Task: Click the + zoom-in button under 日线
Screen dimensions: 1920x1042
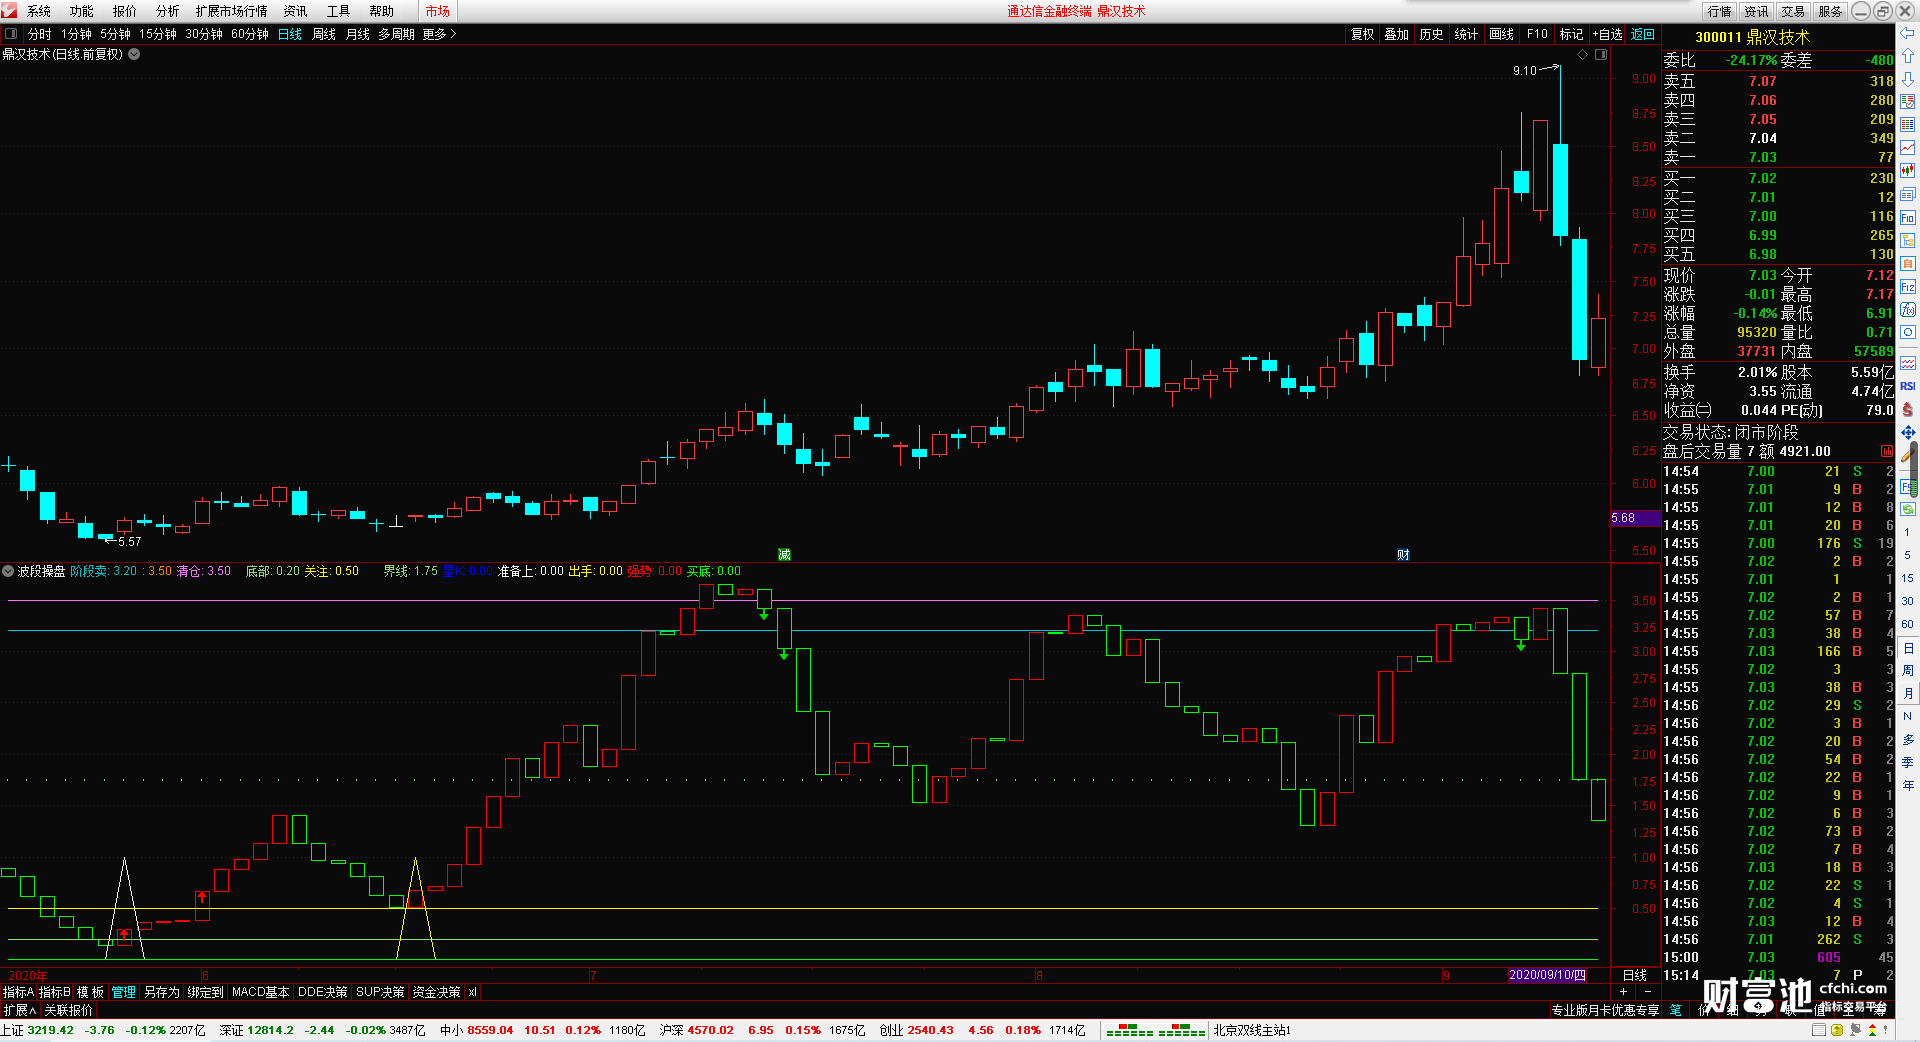Action: coord(1623,992)
